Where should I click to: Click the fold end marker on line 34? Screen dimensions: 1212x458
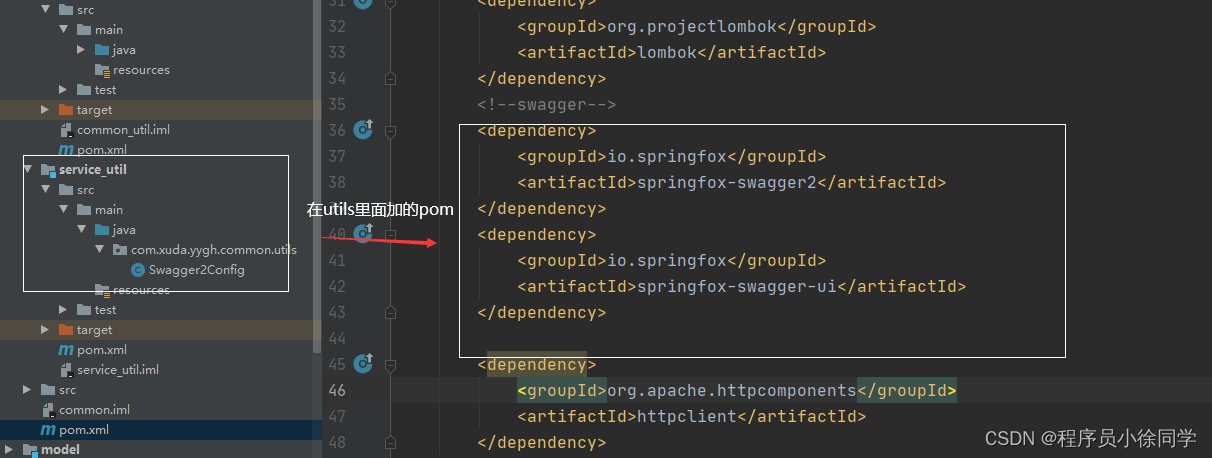391,78
